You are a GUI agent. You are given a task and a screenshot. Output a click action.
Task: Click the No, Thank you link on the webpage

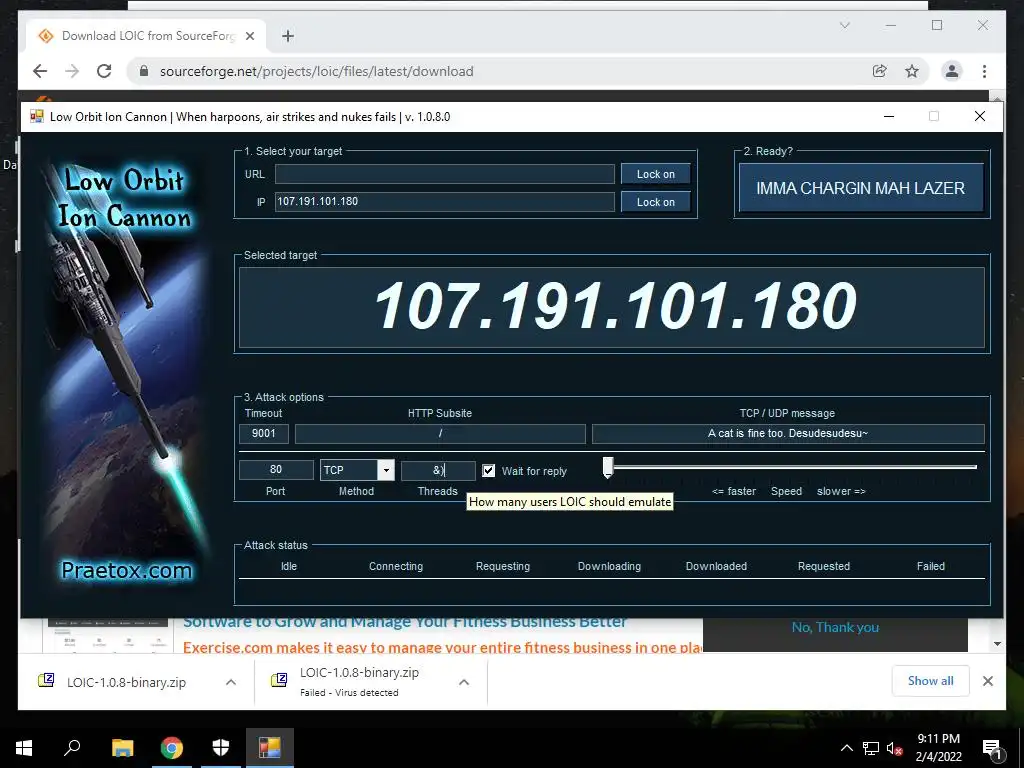835,628
